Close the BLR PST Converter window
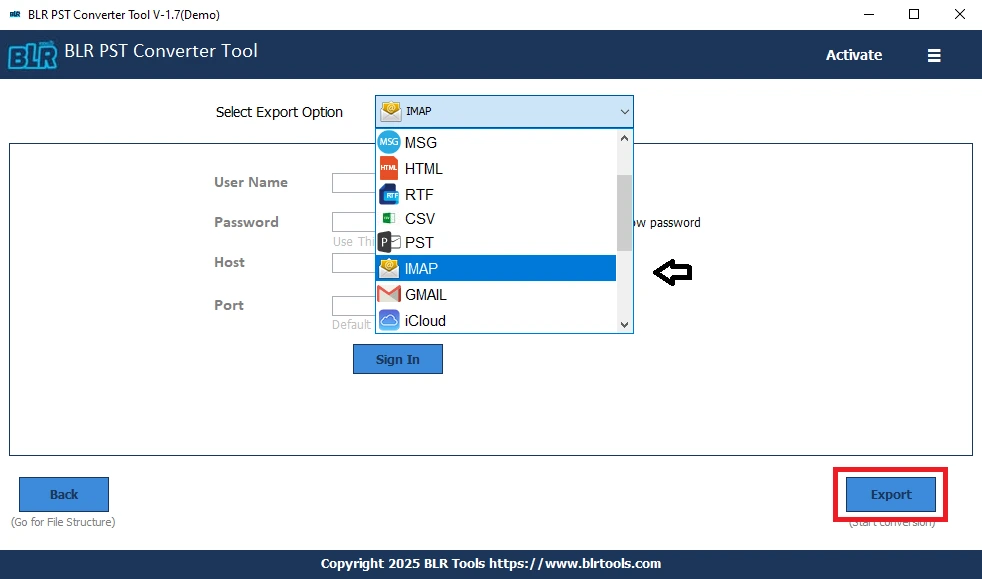The width and height of the screenshot is (982, 579). (959, 14)
